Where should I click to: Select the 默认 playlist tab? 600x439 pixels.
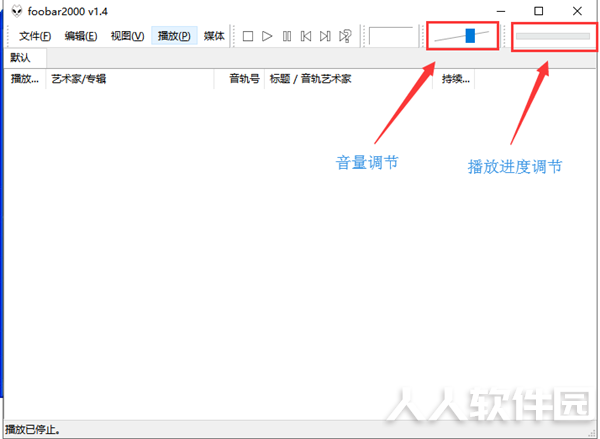[x=25, y=58]
